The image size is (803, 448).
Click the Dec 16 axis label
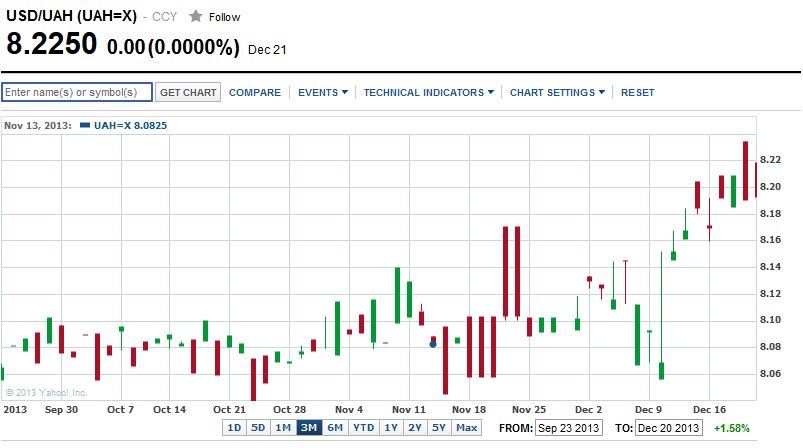click(709, 410)
